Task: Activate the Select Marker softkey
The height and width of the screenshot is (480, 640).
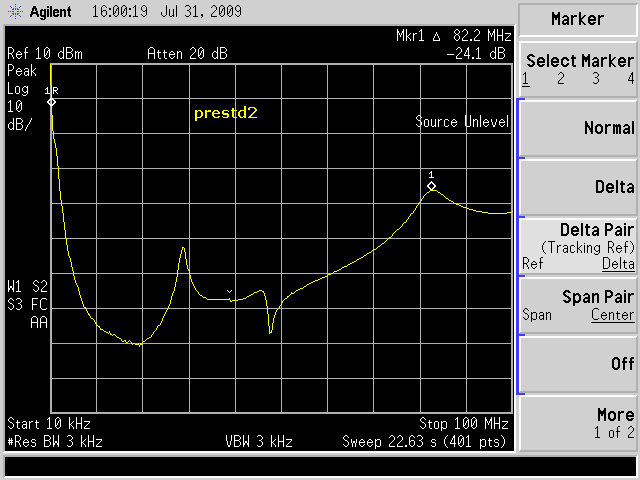Action: 578,69
